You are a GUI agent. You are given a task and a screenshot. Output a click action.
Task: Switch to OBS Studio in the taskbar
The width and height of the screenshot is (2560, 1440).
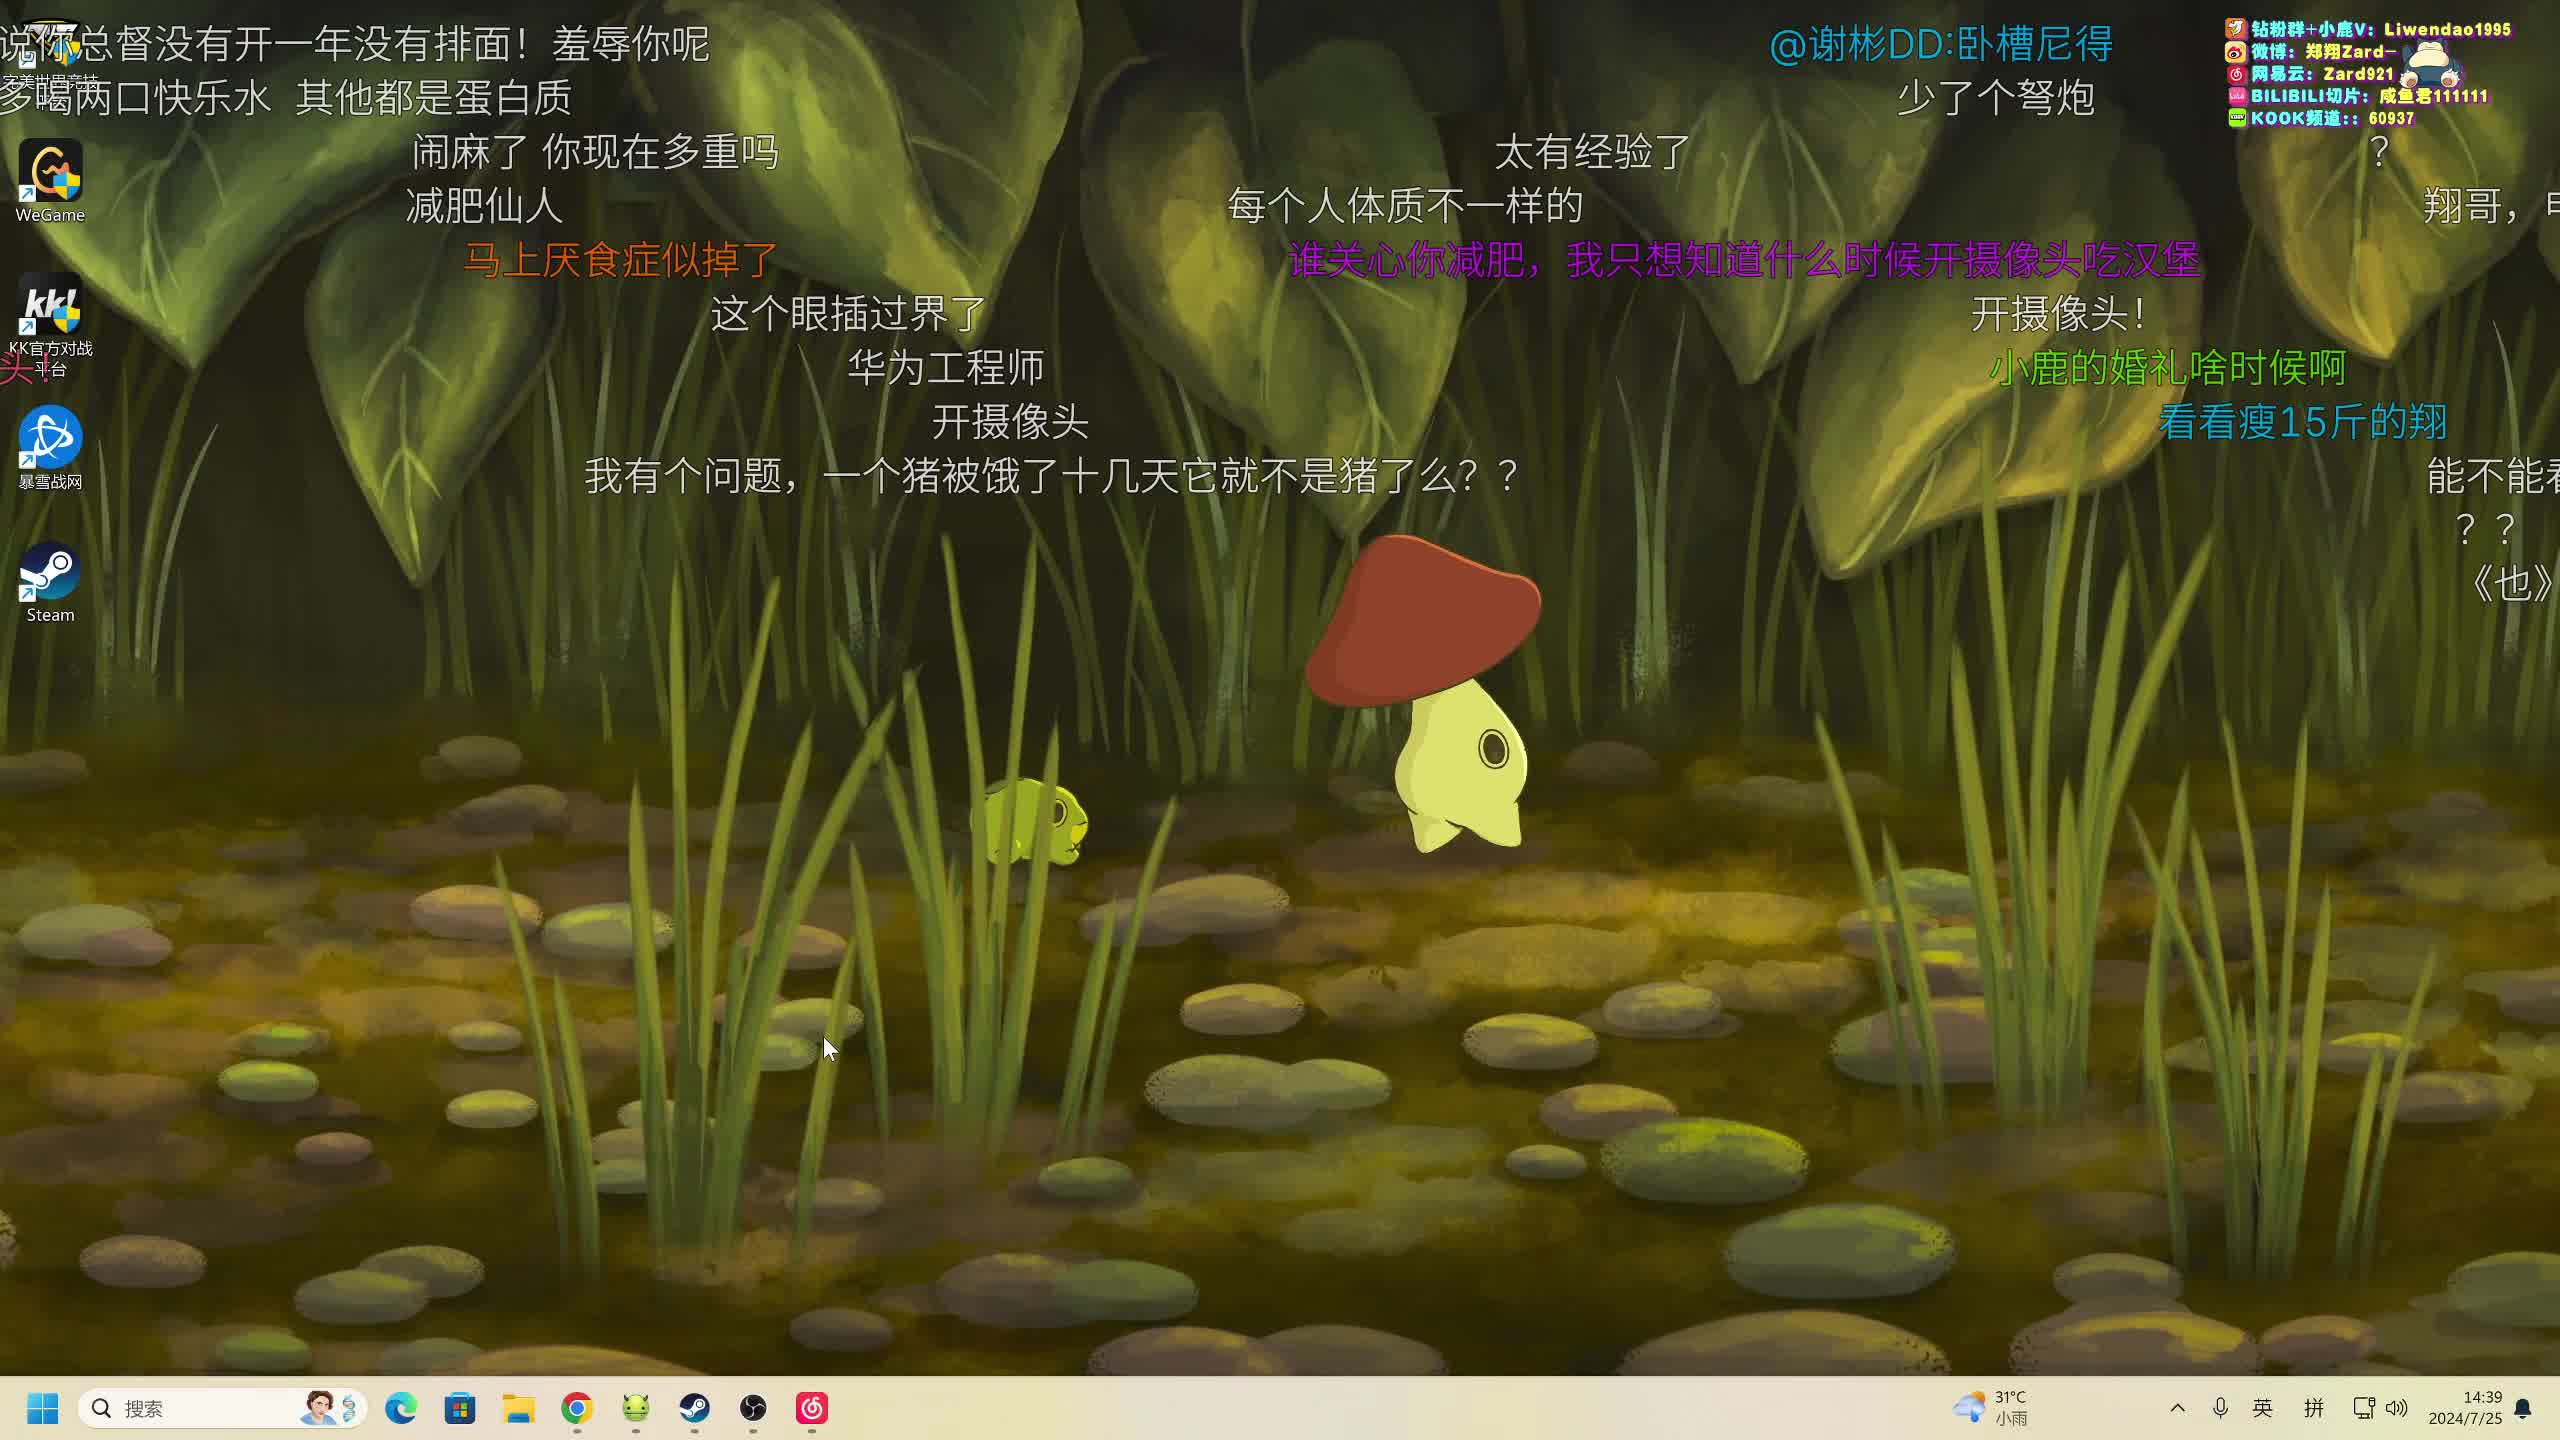753,1408
